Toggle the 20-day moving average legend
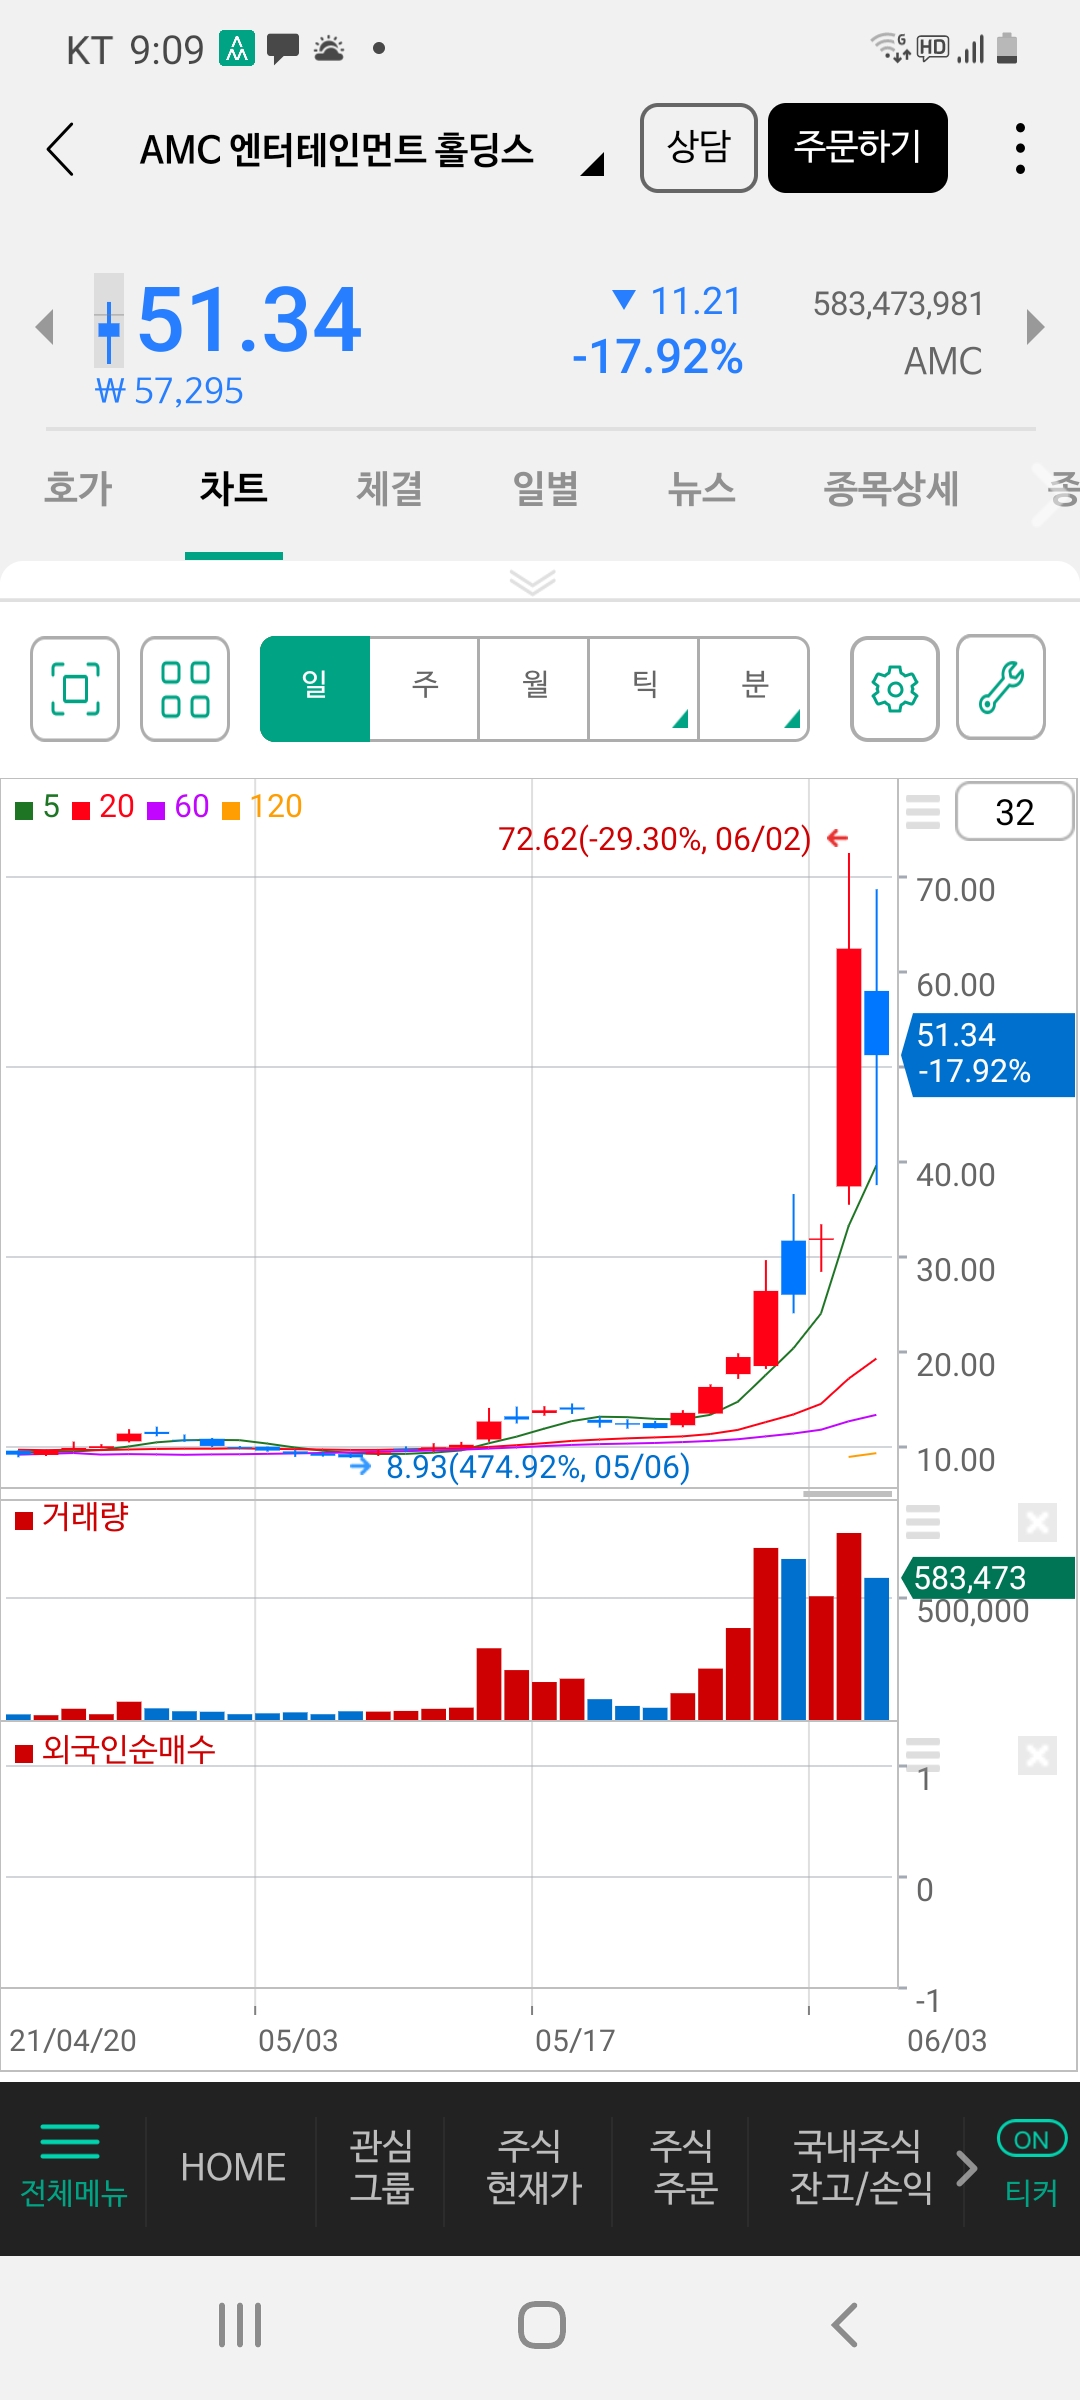The image size is (1080, 2400). click(104, 807)
